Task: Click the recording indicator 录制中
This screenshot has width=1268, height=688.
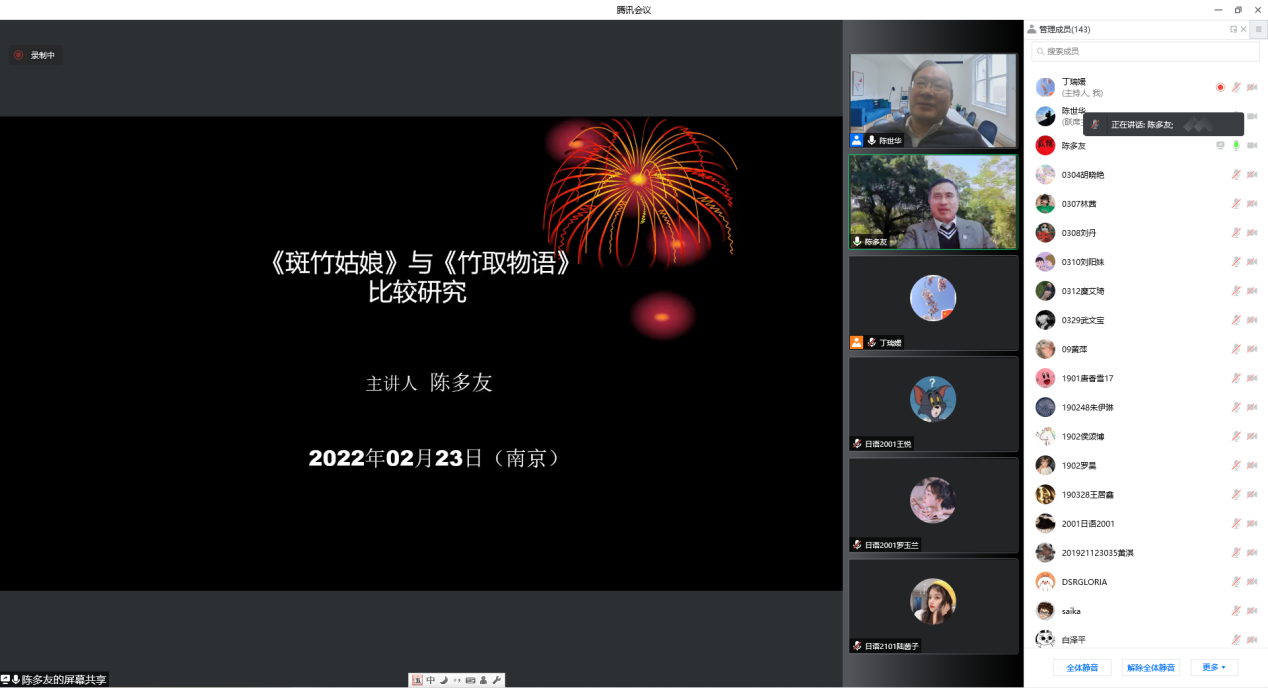Action: point(36,55)
